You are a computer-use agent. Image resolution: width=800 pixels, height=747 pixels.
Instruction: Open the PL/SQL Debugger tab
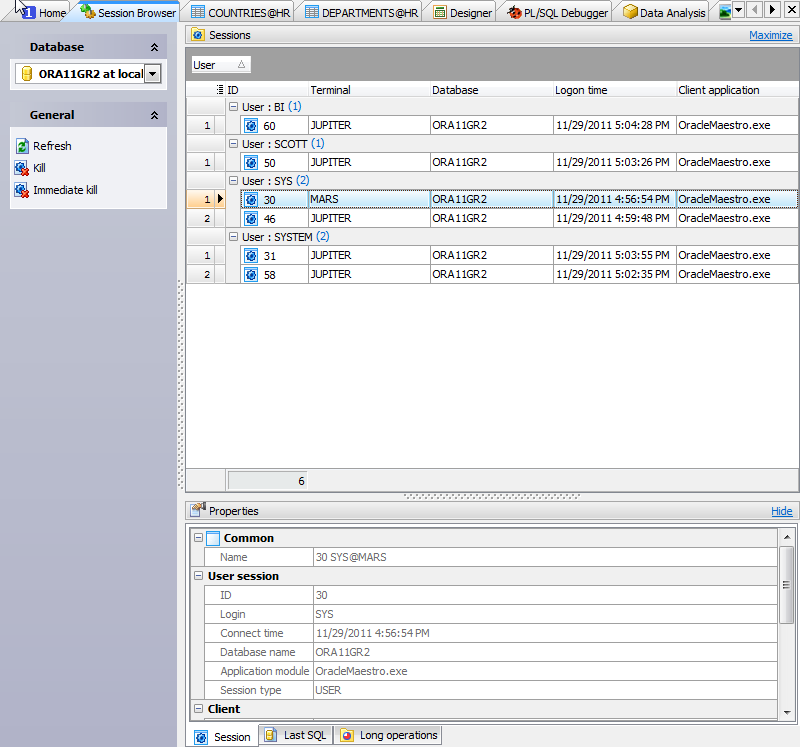[x=554, y=12]
